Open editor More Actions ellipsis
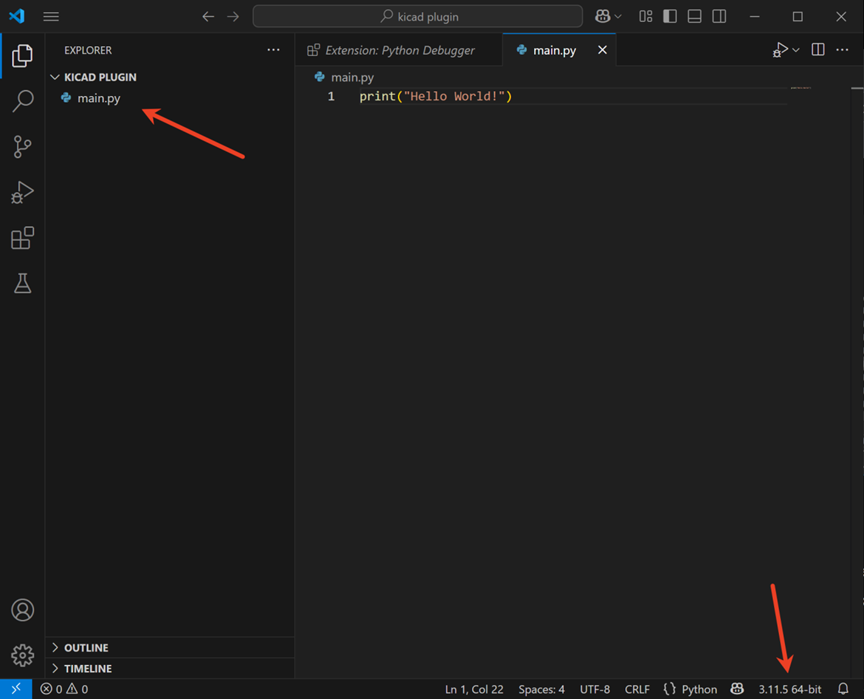Screen dimensions: 864x699 [x=843, y=50]
